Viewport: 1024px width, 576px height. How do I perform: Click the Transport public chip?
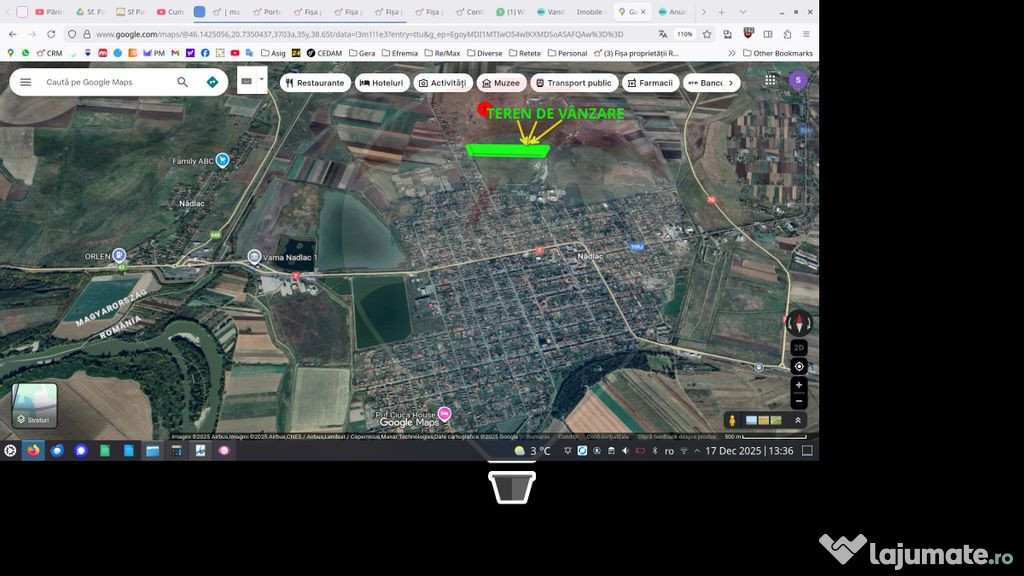573,83
